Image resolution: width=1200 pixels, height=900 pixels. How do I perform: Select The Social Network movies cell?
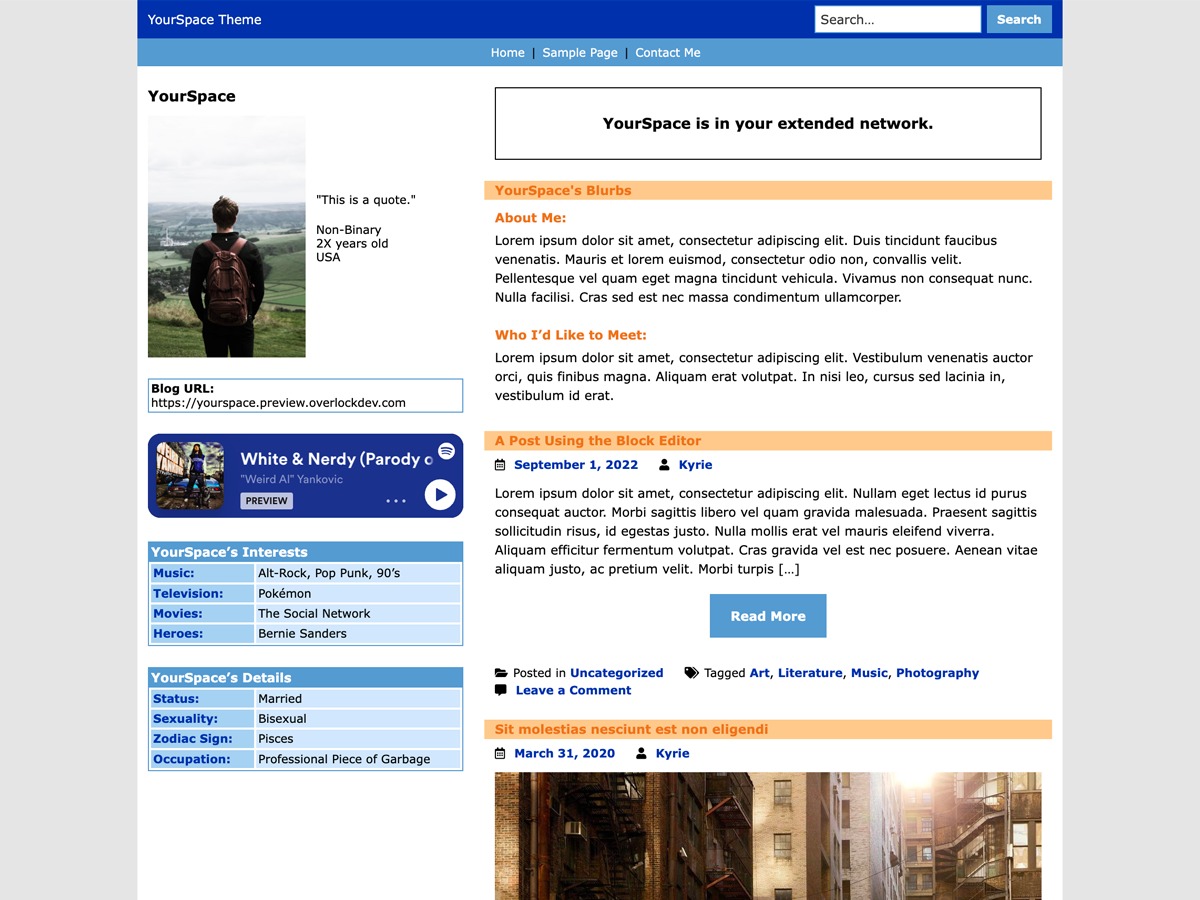coord(359,614)
